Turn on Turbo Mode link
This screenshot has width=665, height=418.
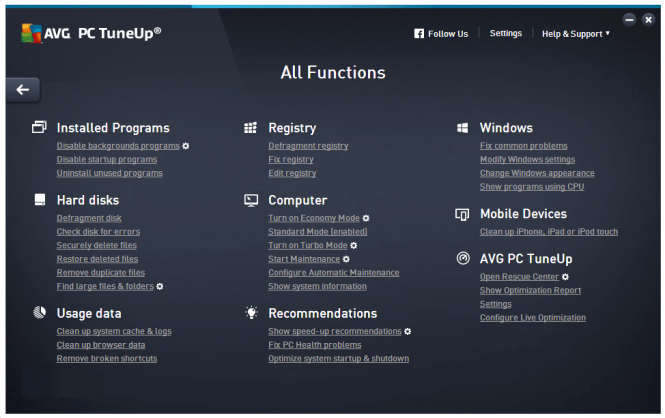point(308,245)
